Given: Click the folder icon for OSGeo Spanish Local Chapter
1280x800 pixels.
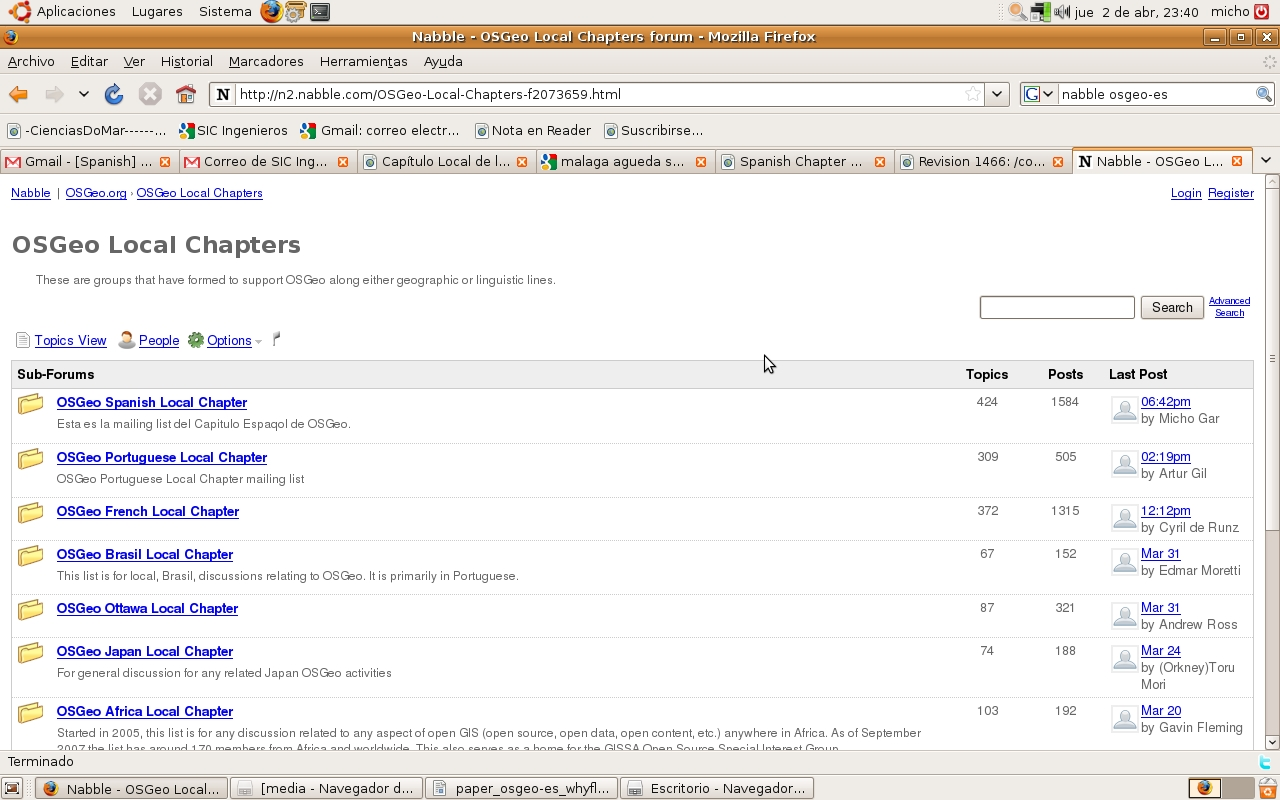Looking at the screenshot, I should [31, 403].
